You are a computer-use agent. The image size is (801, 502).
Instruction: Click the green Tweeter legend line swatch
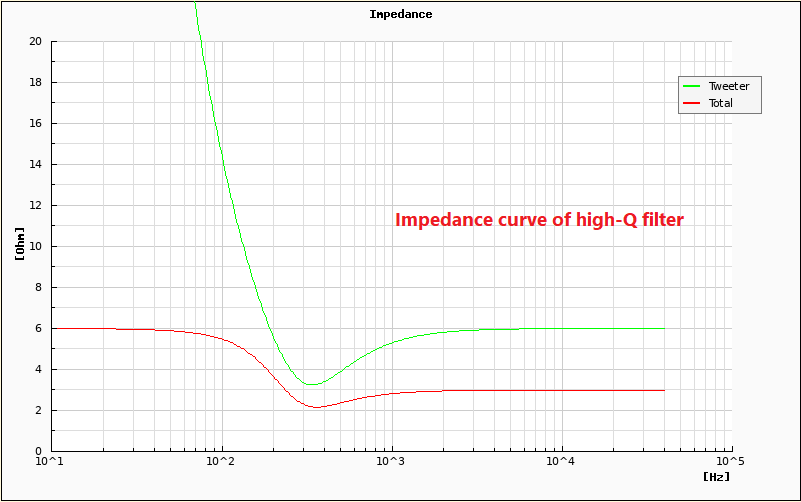691,86
